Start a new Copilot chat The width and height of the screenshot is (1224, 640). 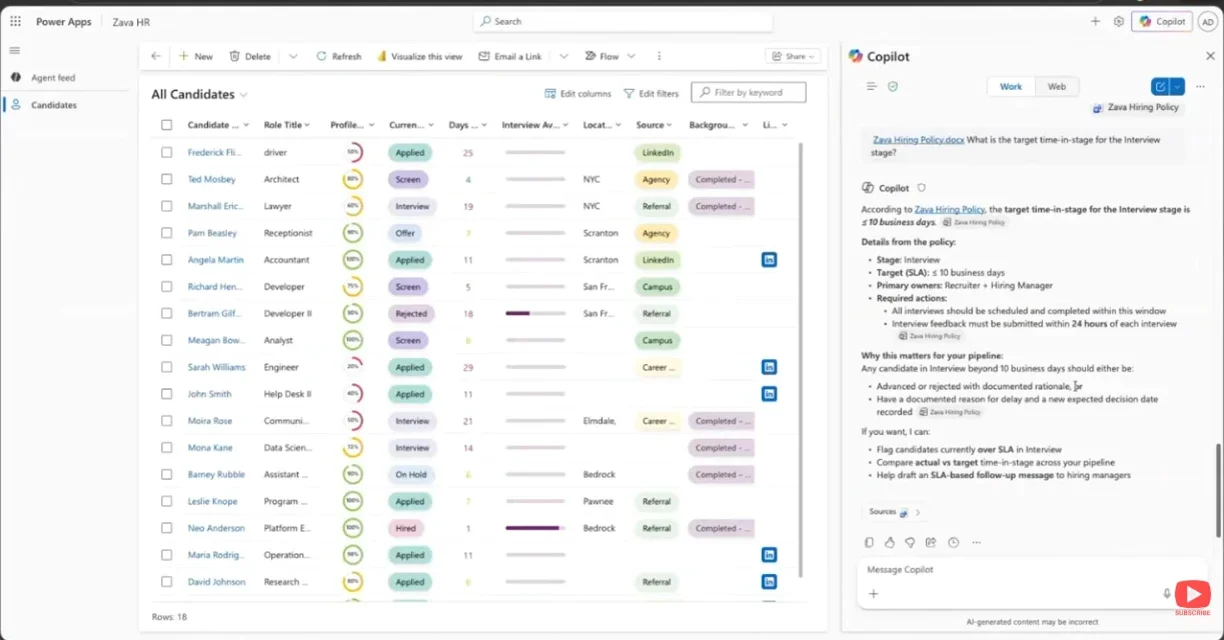(1160, 87)
